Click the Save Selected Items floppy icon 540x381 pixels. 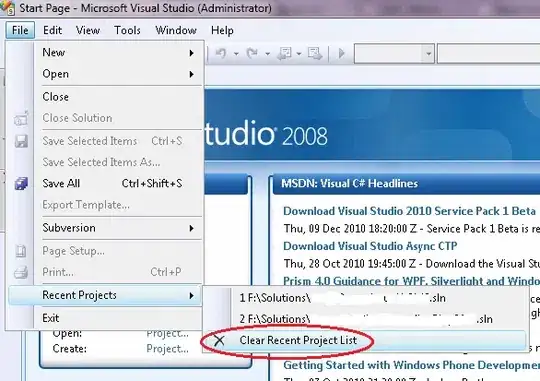point(21,141)
